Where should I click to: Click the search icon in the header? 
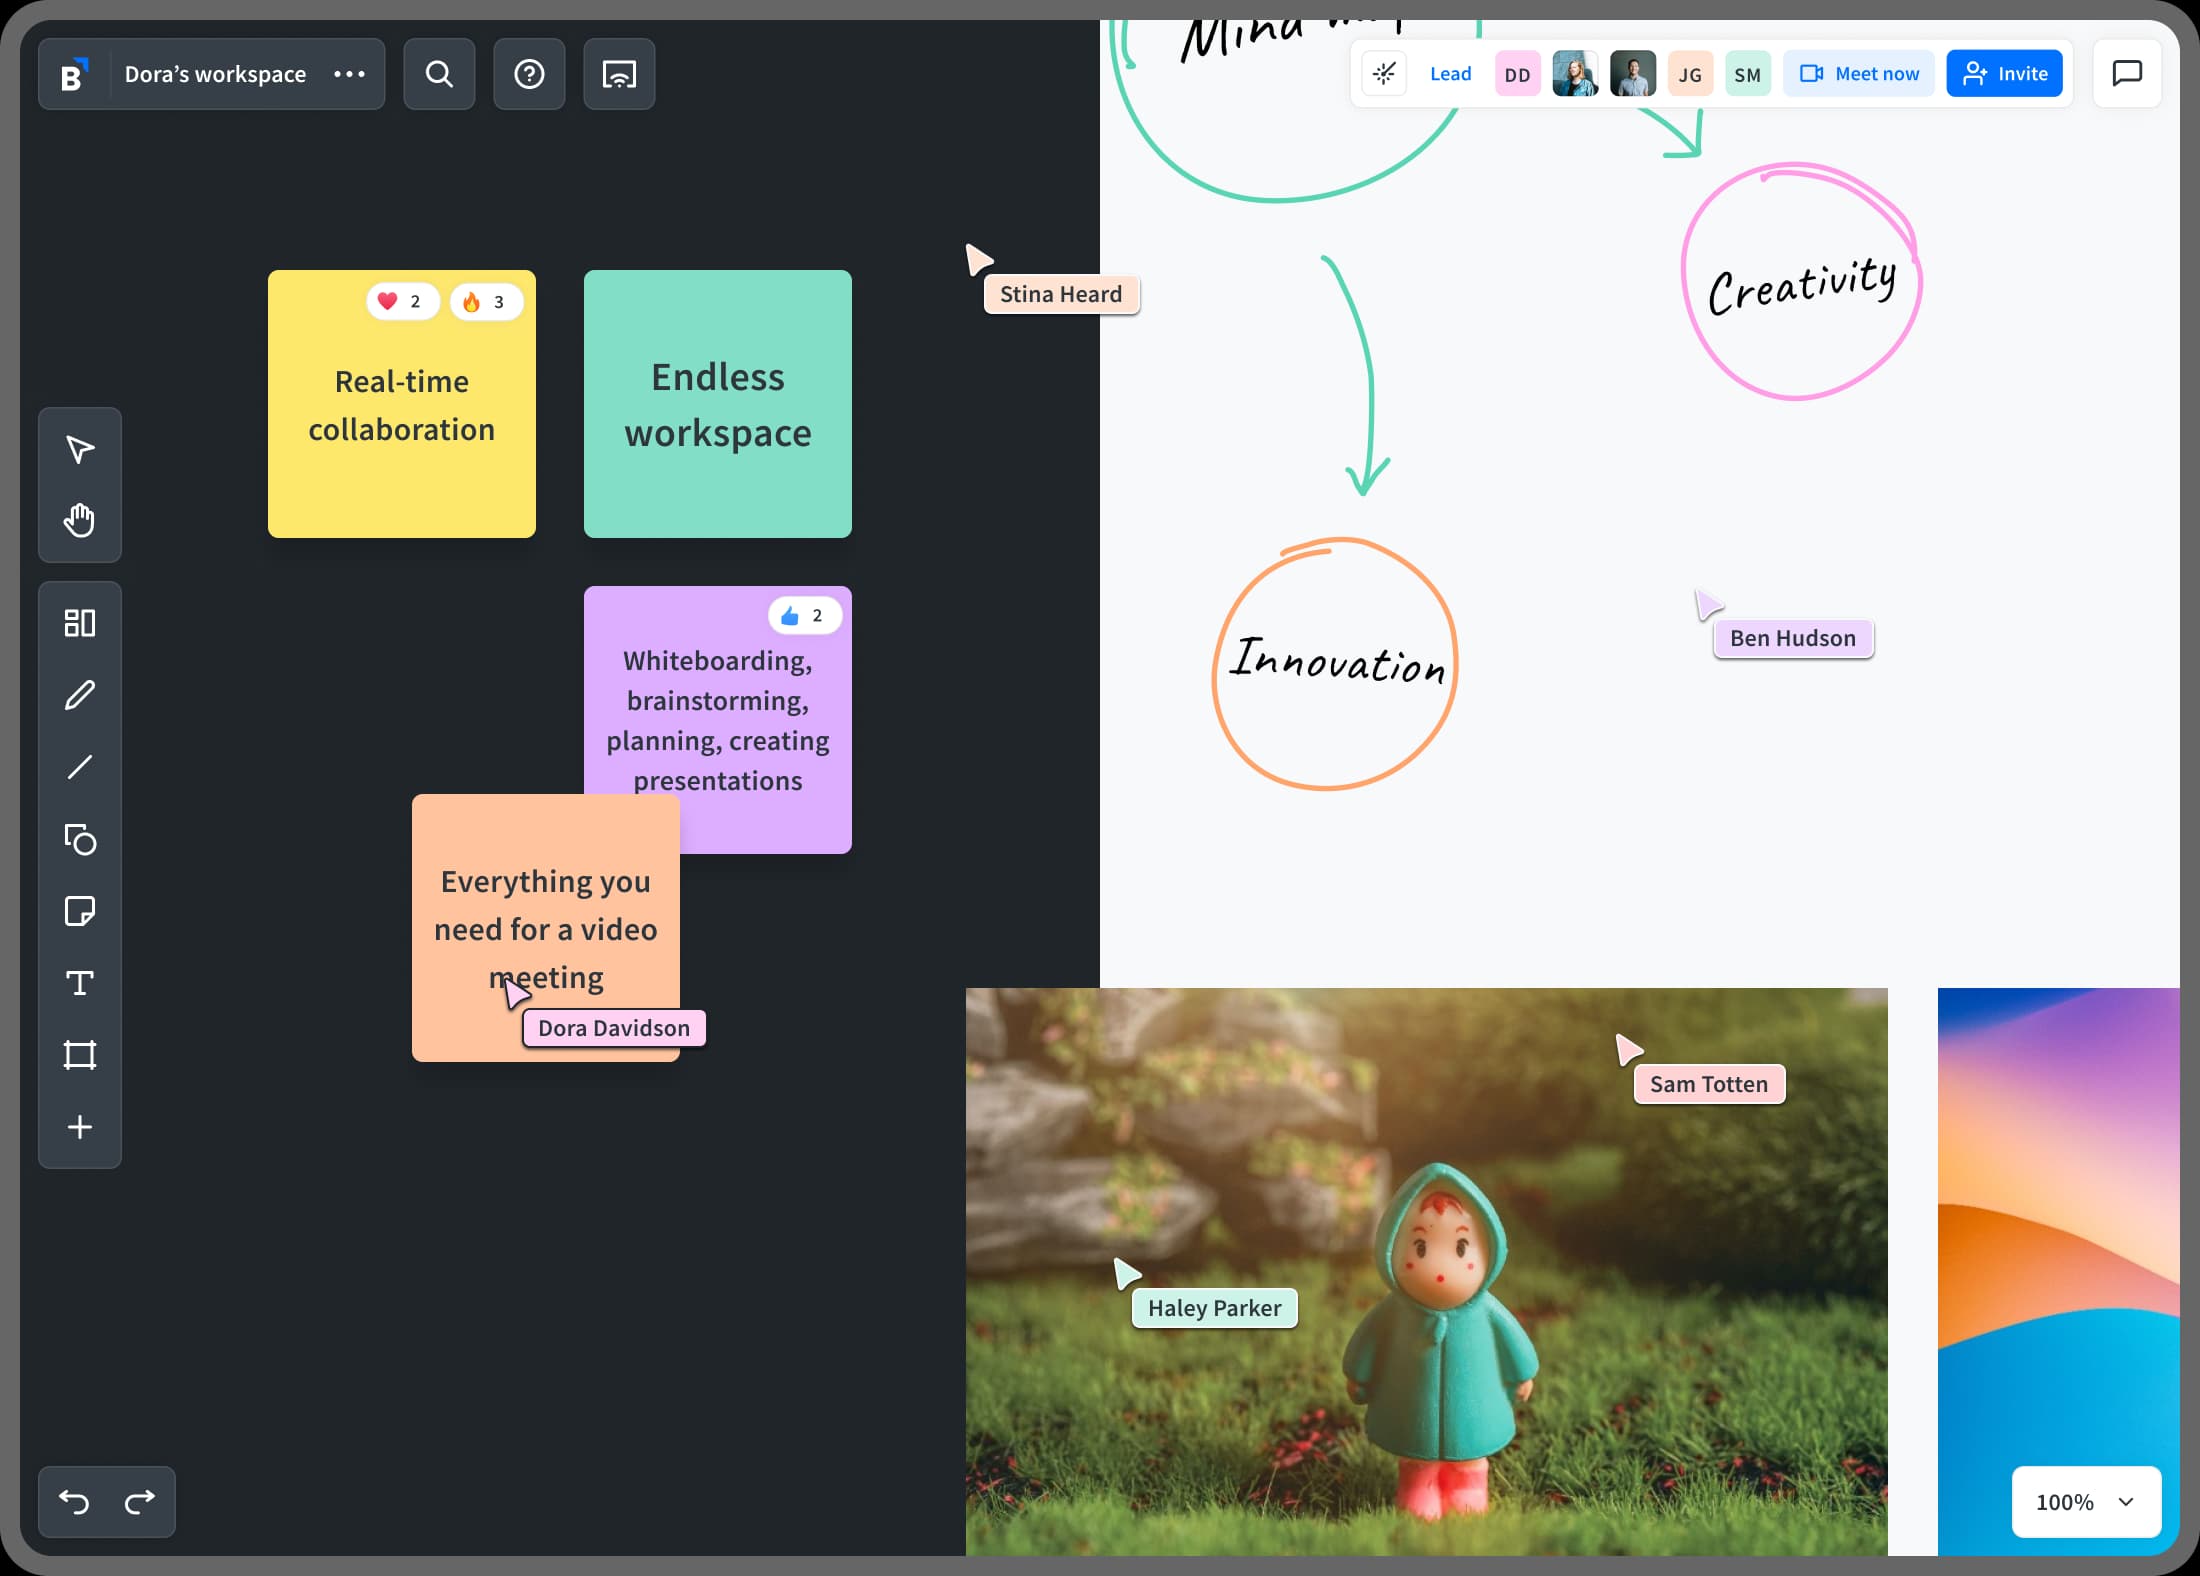tap(439, 73)
